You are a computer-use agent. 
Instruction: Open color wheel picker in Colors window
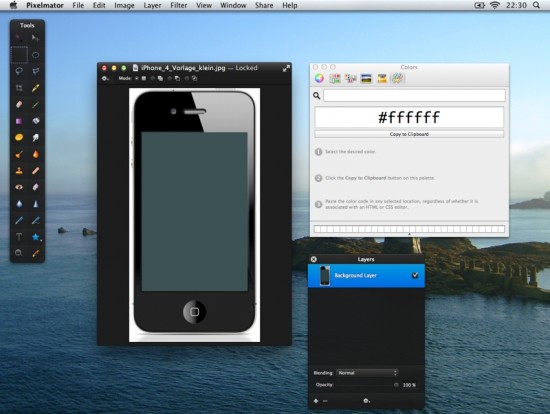click(319, 78)
